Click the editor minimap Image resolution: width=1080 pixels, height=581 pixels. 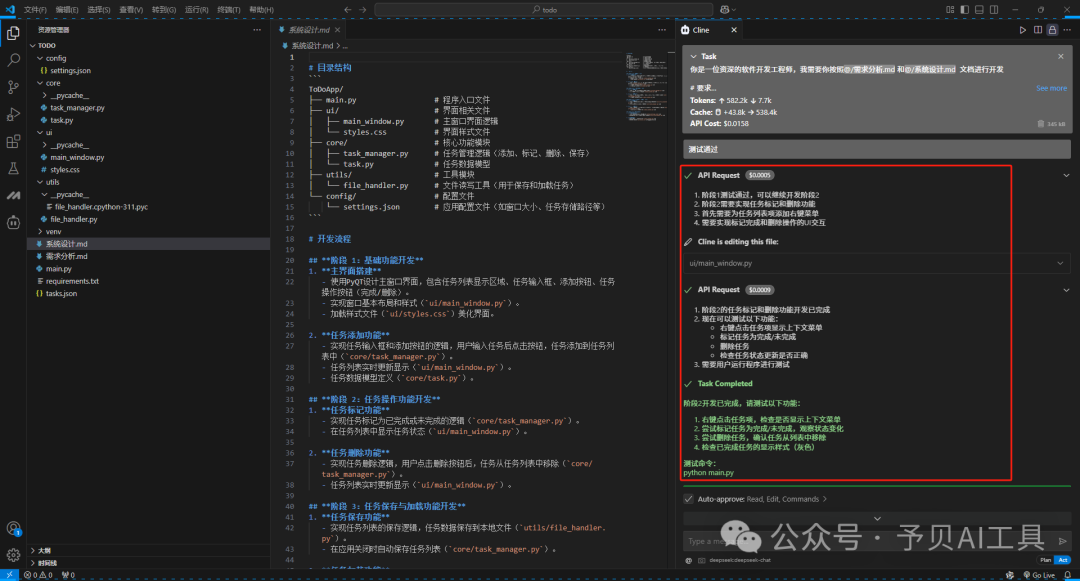pos(647,86)
